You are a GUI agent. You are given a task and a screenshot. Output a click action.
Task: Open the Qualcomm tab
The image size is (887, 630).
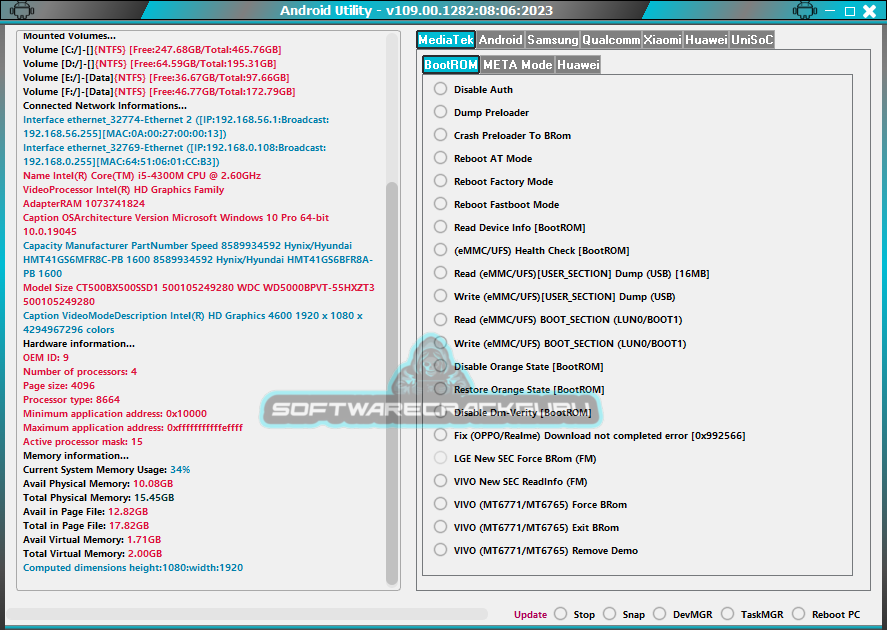[x=611, y=40]
